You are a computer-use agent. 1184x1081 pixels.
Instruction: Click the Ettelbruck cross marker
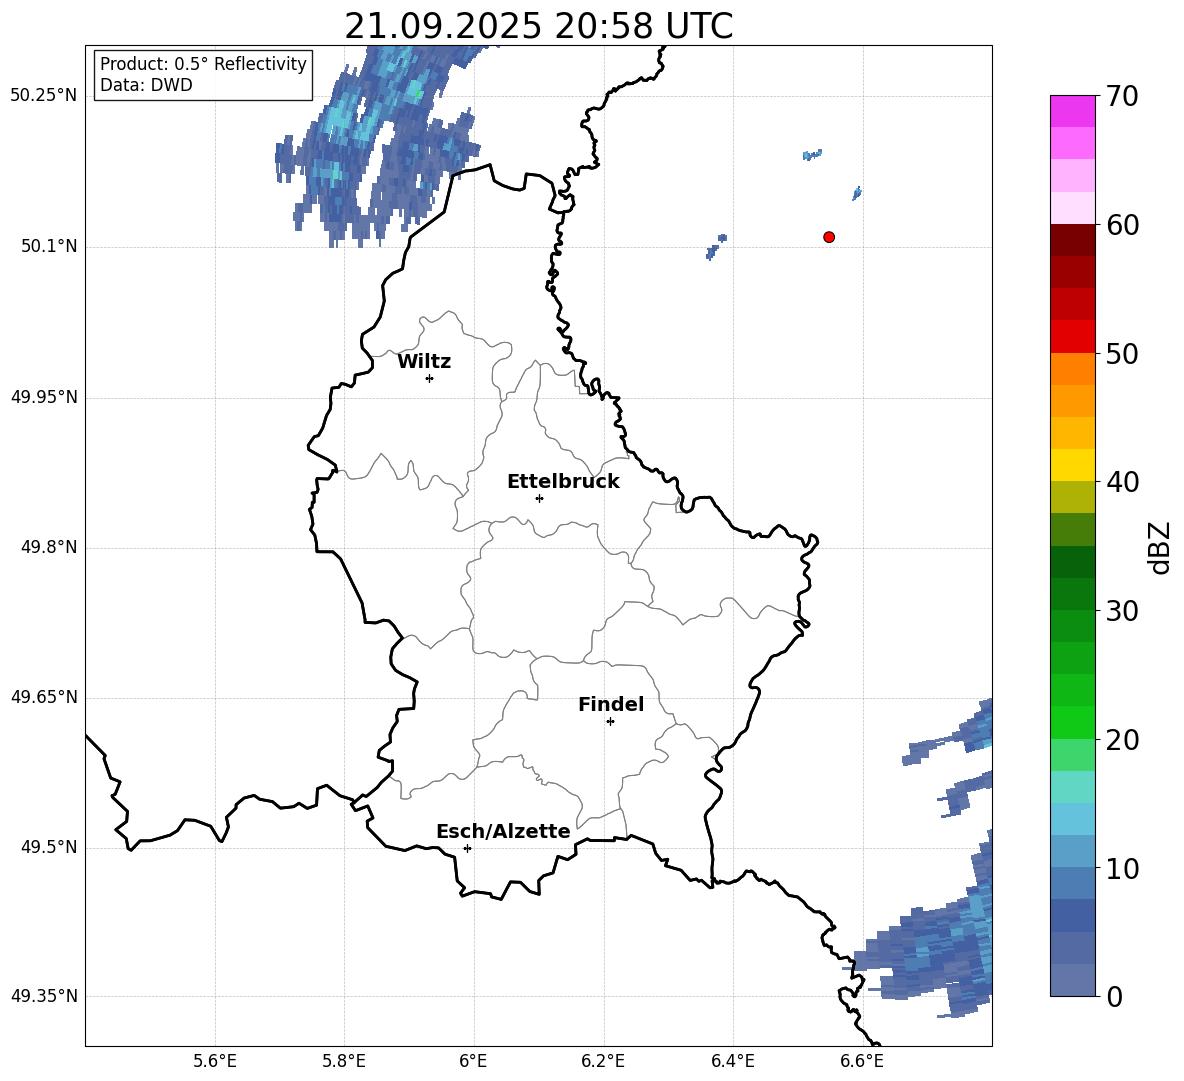coord(539,498)
